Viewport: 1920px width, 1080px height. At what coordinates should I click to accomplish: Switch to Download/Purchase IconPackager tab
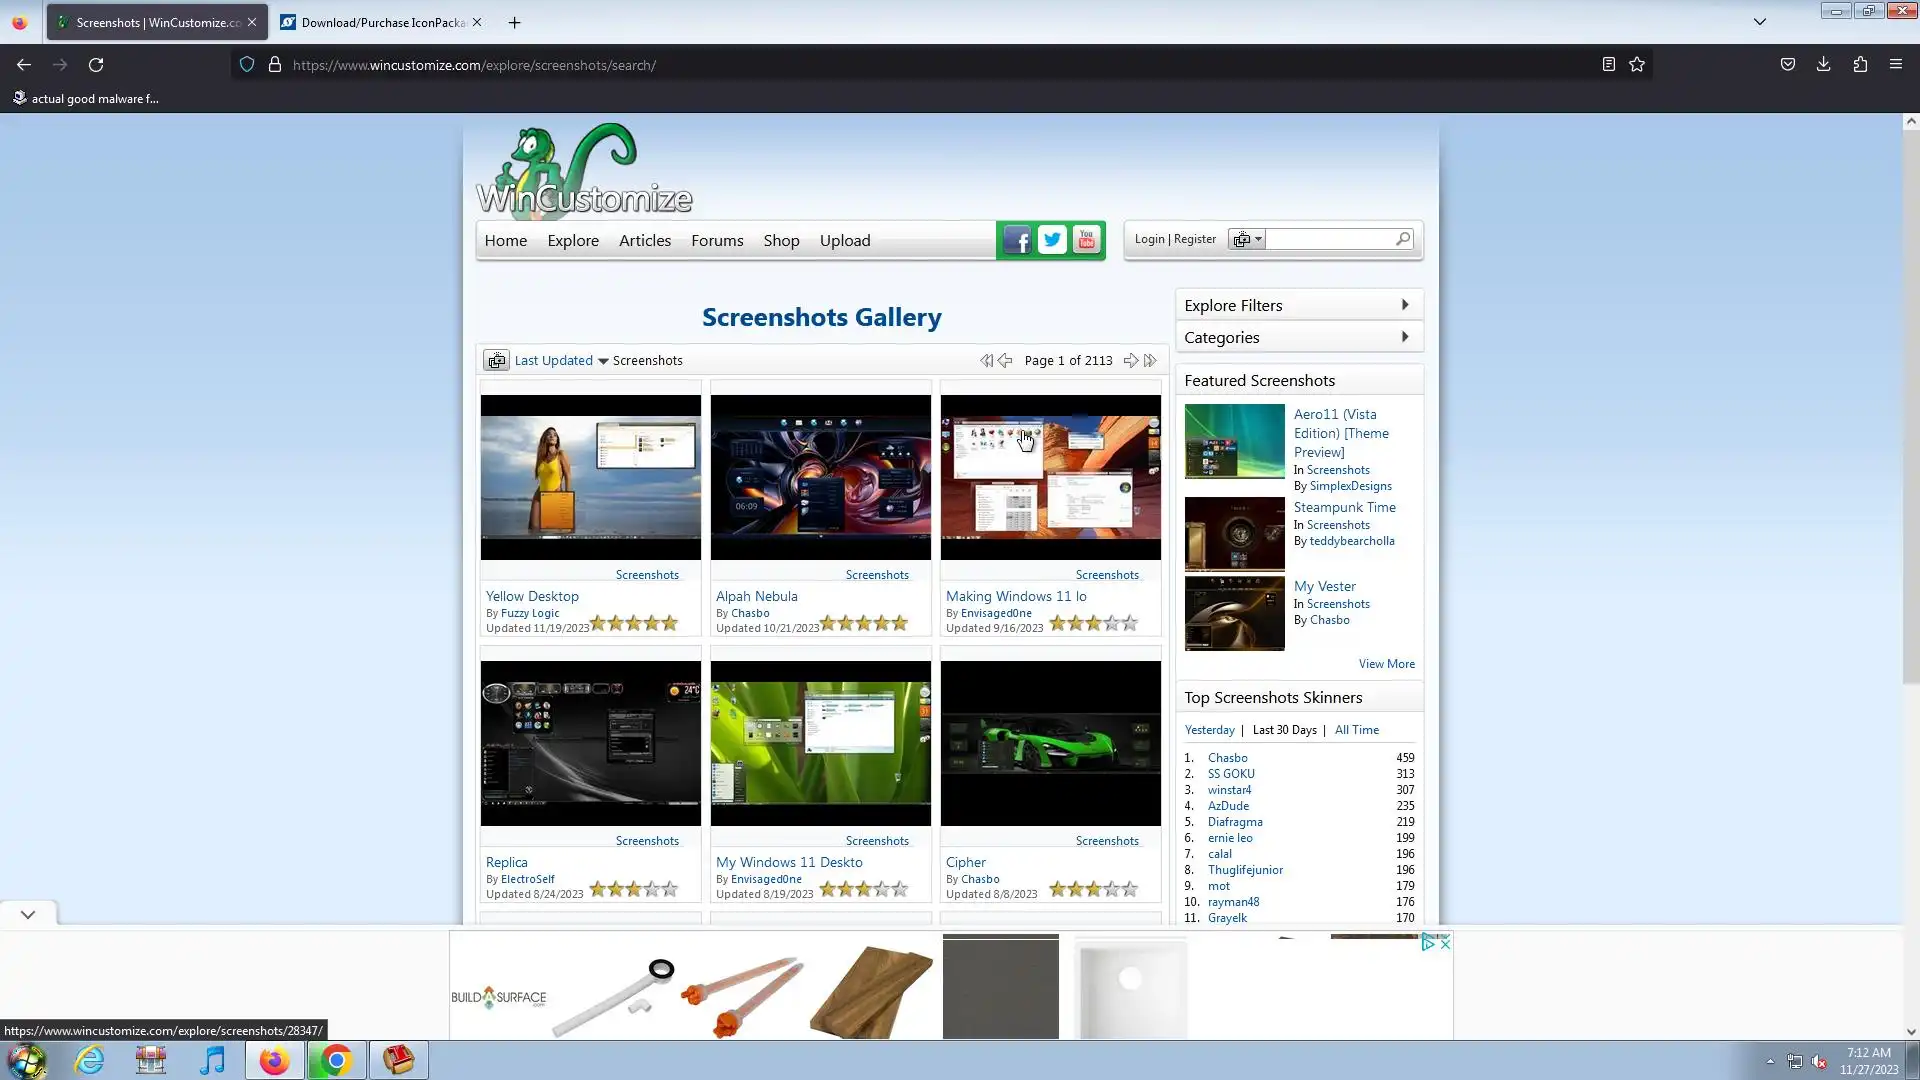click(x=382, y=22)
